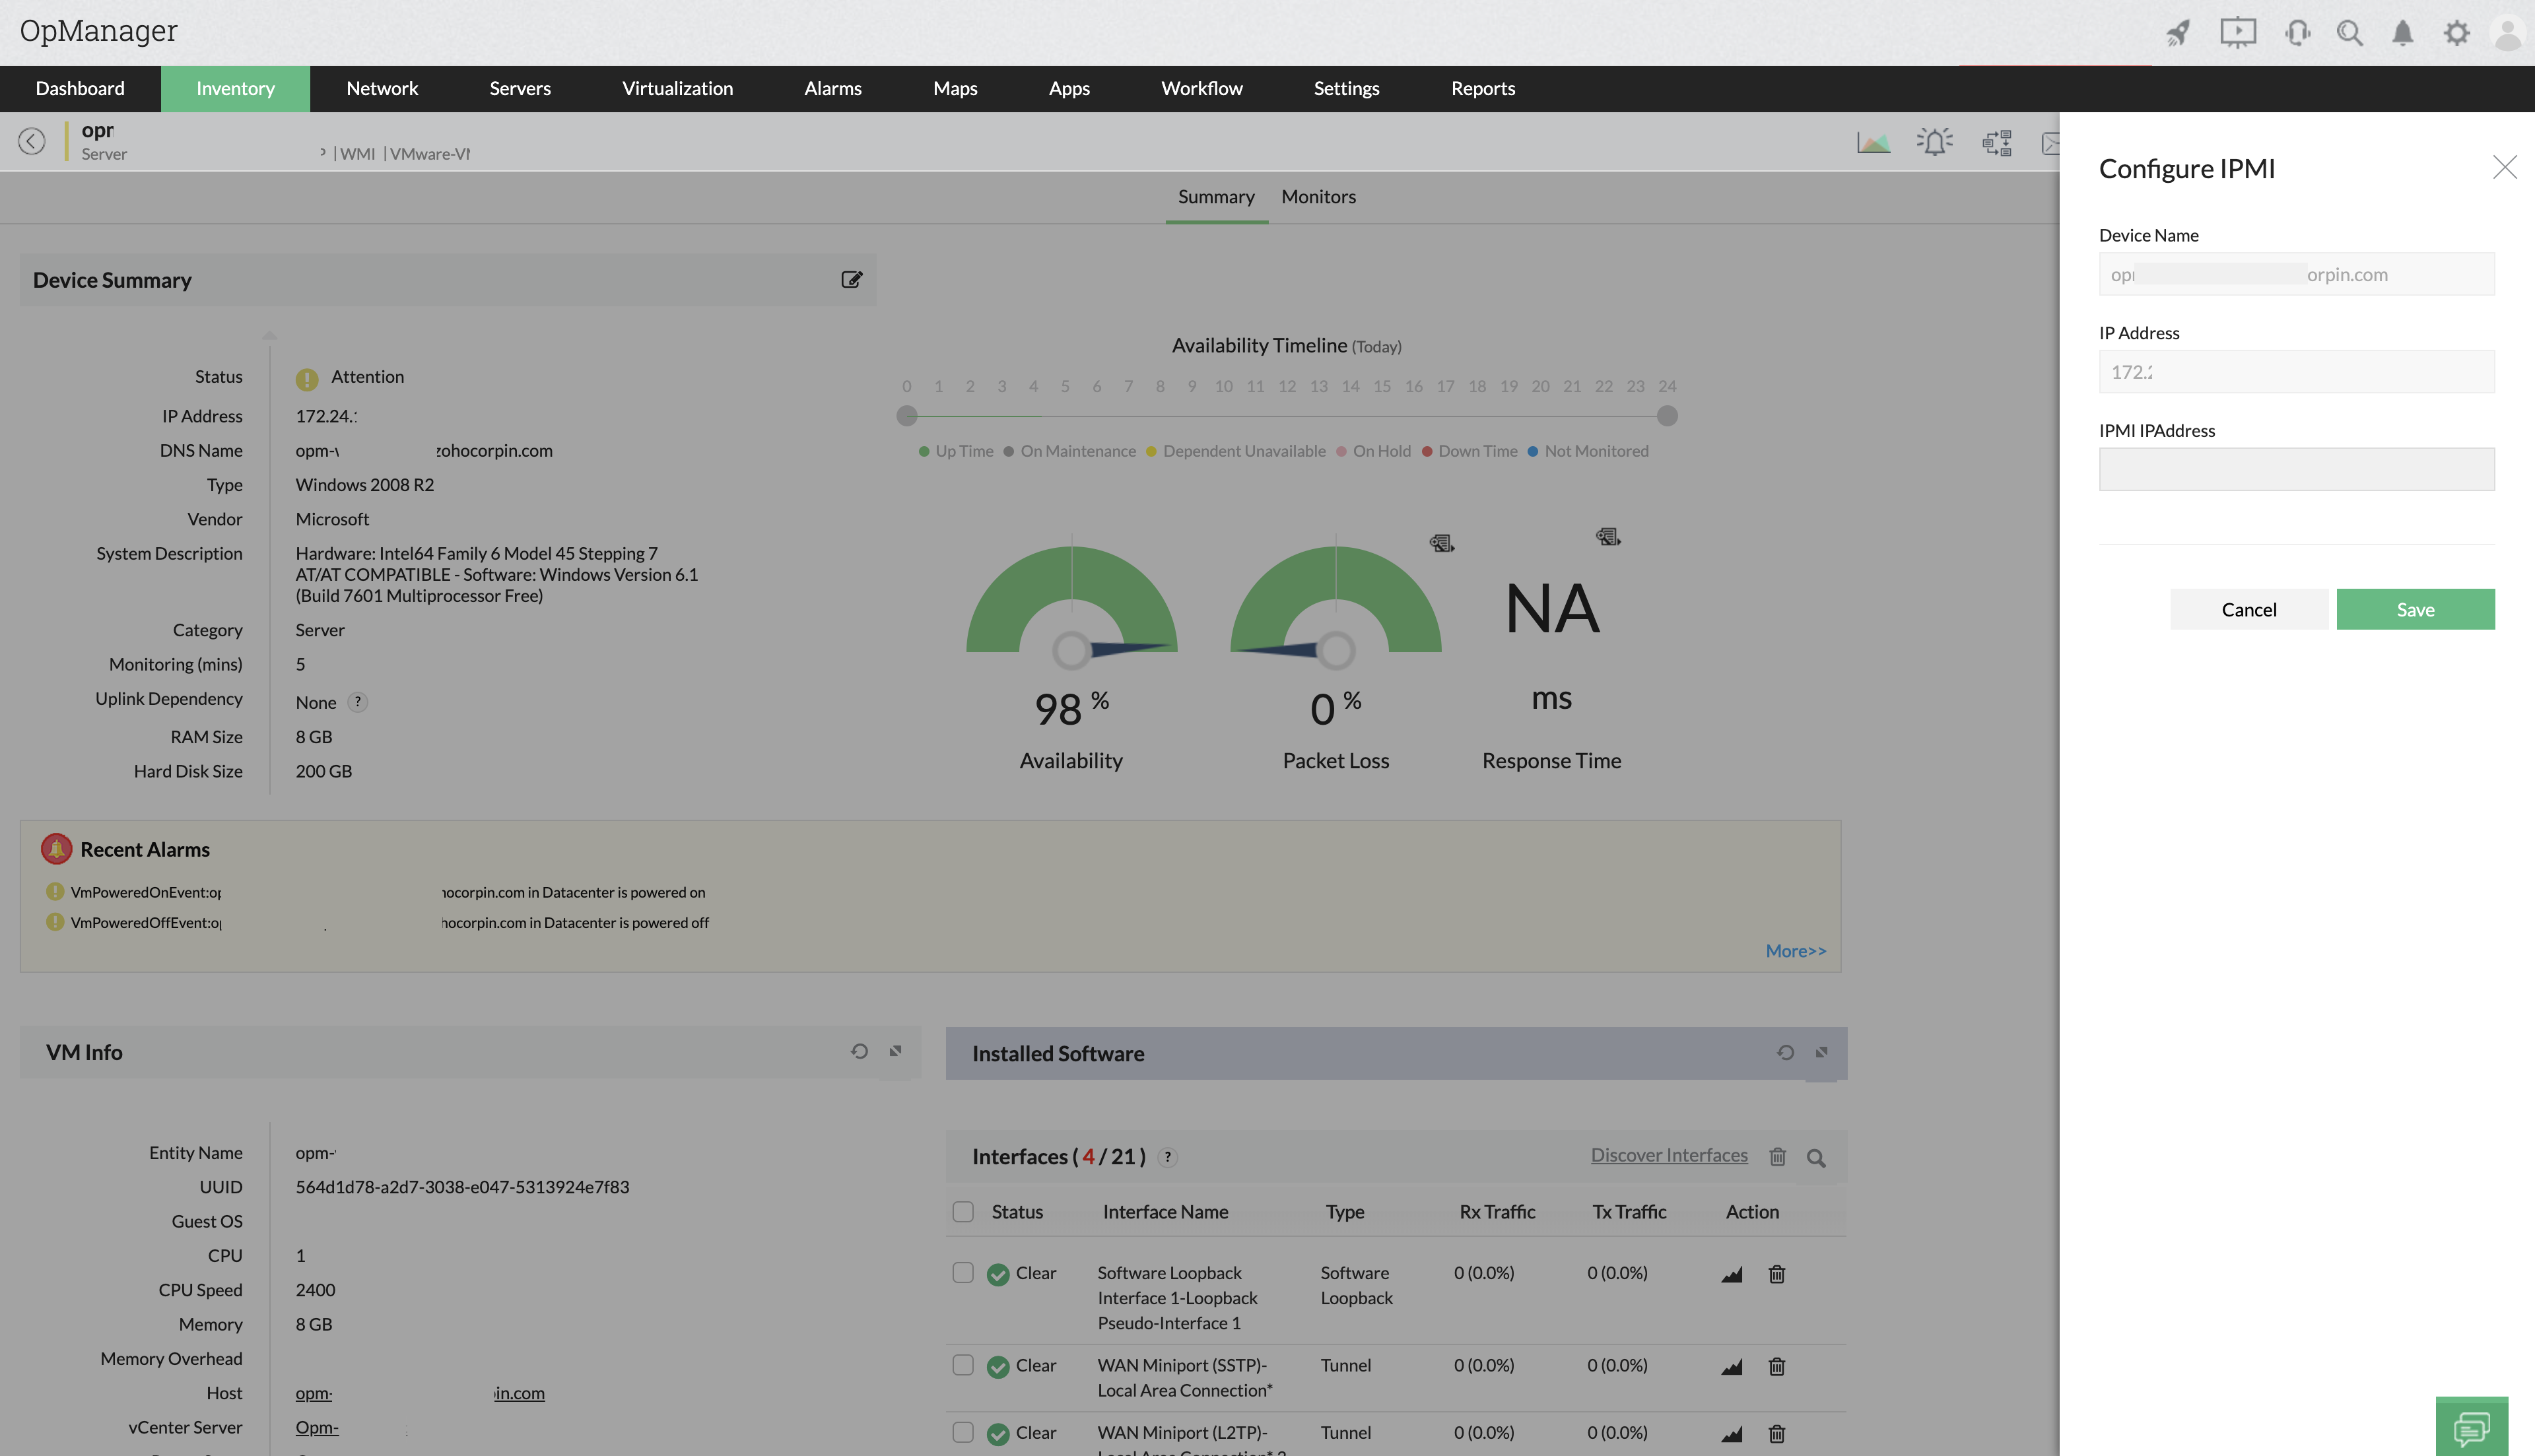
Task: Refresh the VM Info panel
Action: (x=859, y=1051)
